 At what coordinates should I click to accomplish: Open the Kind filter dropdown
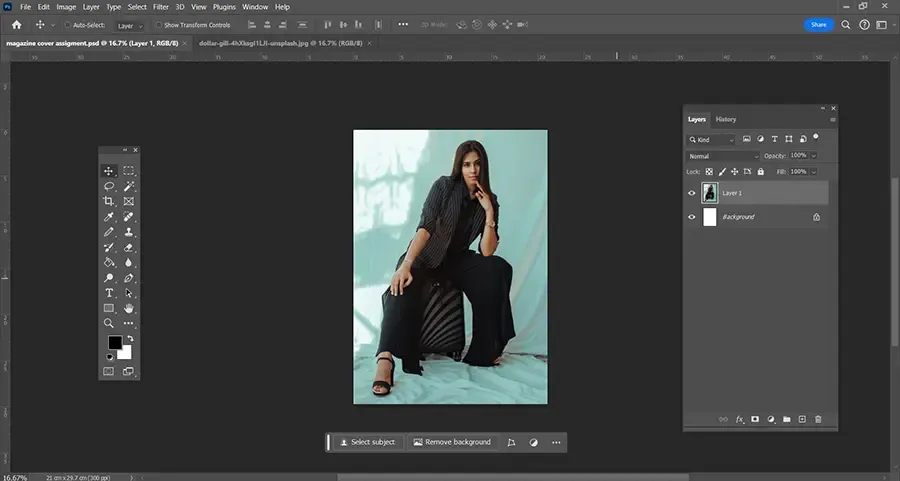[x=712, y=139]
